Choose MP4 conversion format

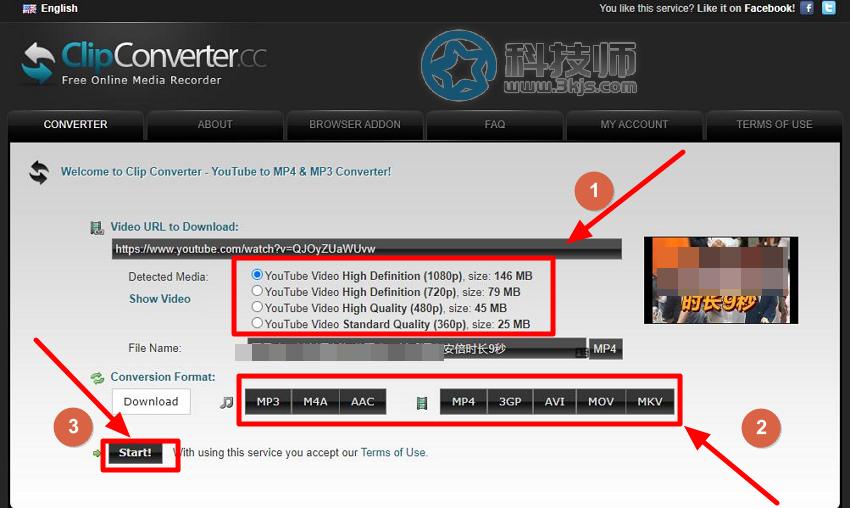[463, 402]
